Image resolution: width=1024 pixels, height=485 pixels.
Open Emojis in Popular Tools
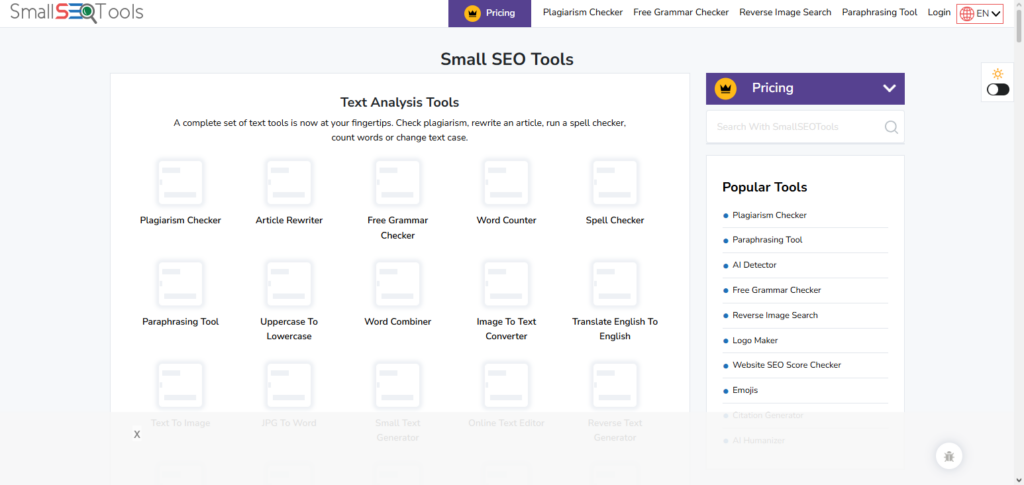click(745, 390)
